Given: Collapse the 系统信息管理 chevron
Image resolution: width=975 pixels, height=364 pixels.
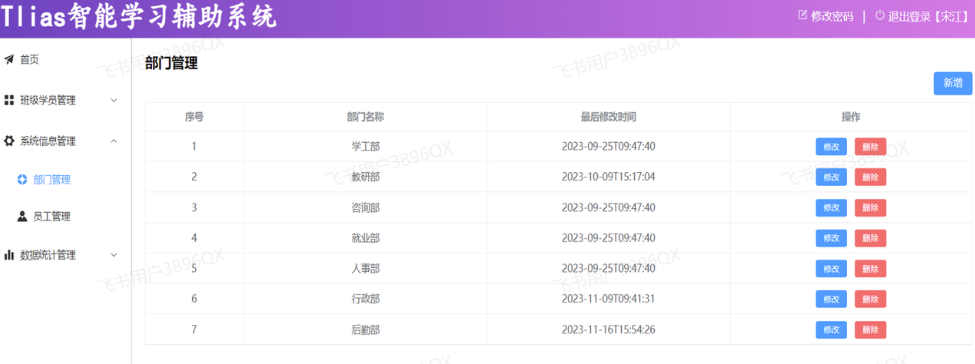Looking at the screenshot, I should [114, 141].
